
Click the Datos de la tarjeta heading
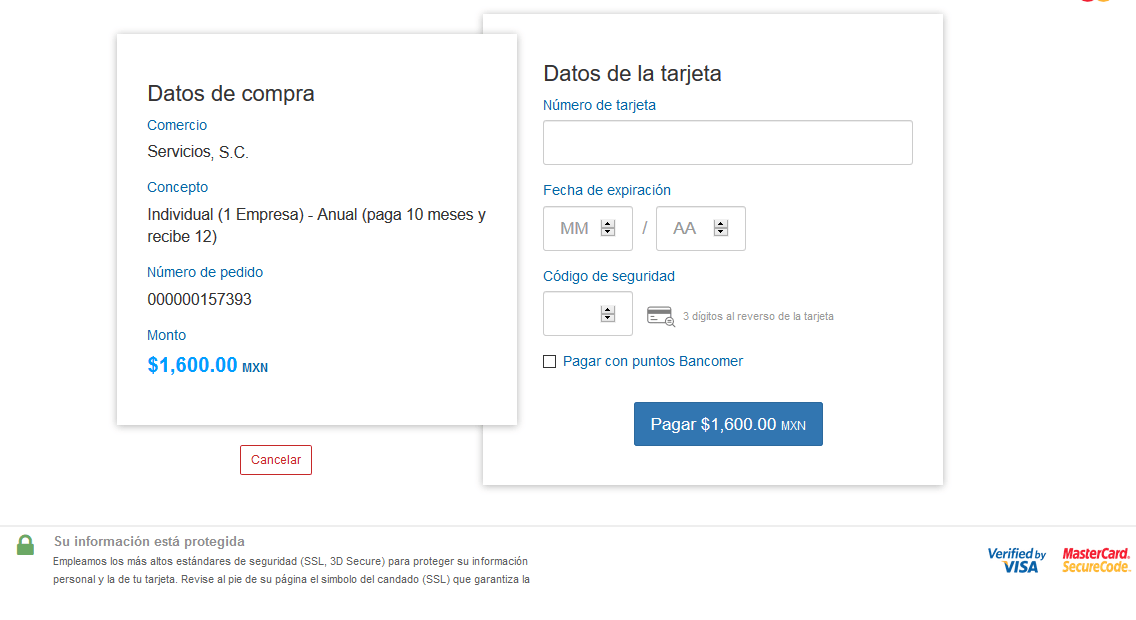tap(632, 73)
